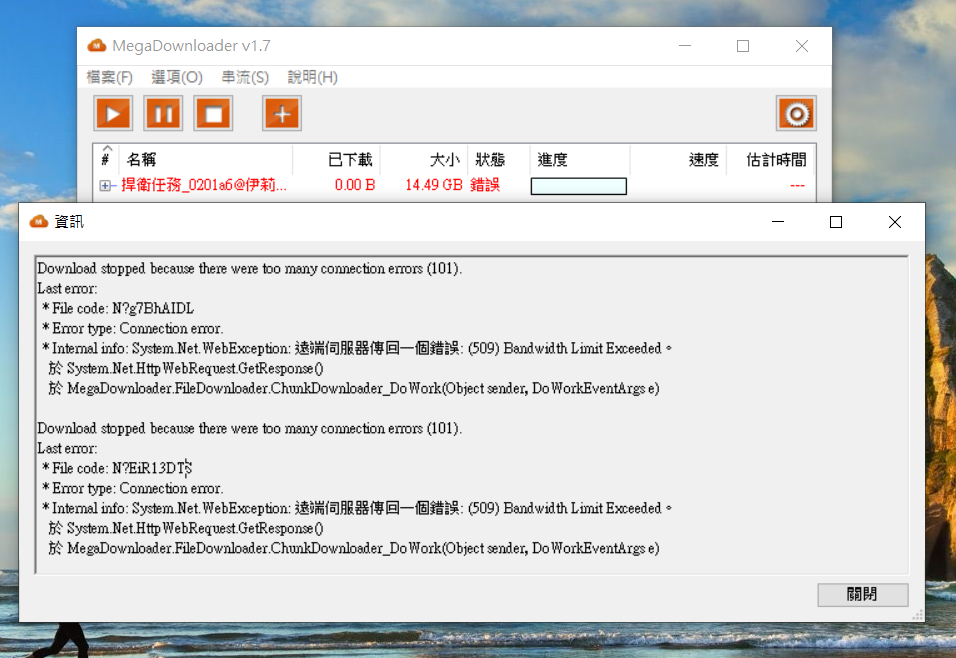Sort by the 狀態 column header
956x658 pixels.
point(499,160)
